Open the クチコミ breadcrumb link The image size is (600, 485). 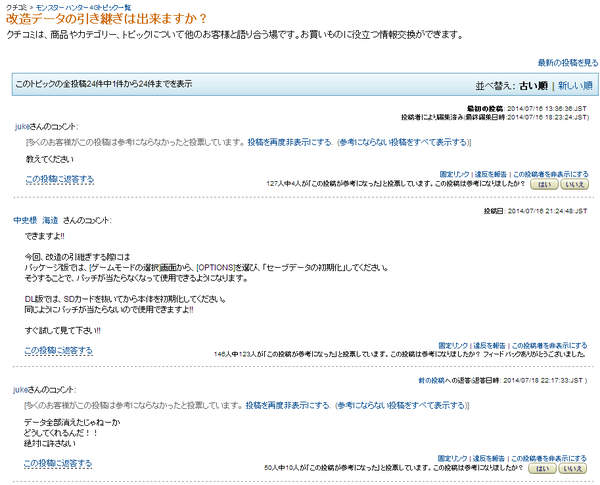click(16, 7)
